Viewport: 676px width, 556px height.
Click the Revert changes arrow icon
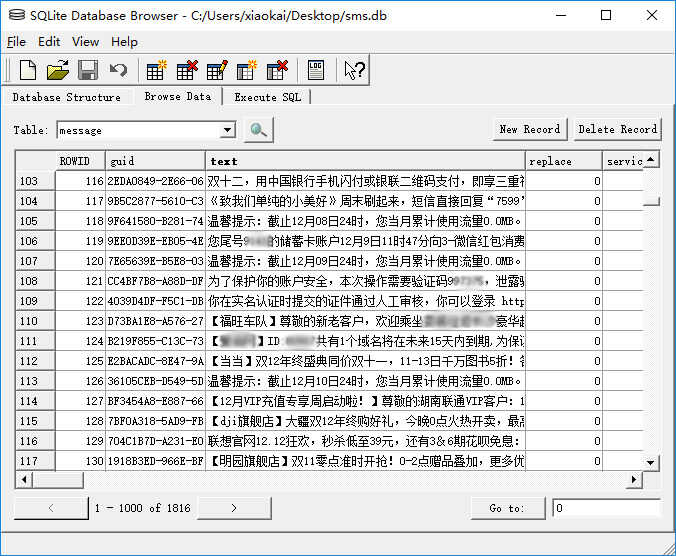tap(118, 70)
